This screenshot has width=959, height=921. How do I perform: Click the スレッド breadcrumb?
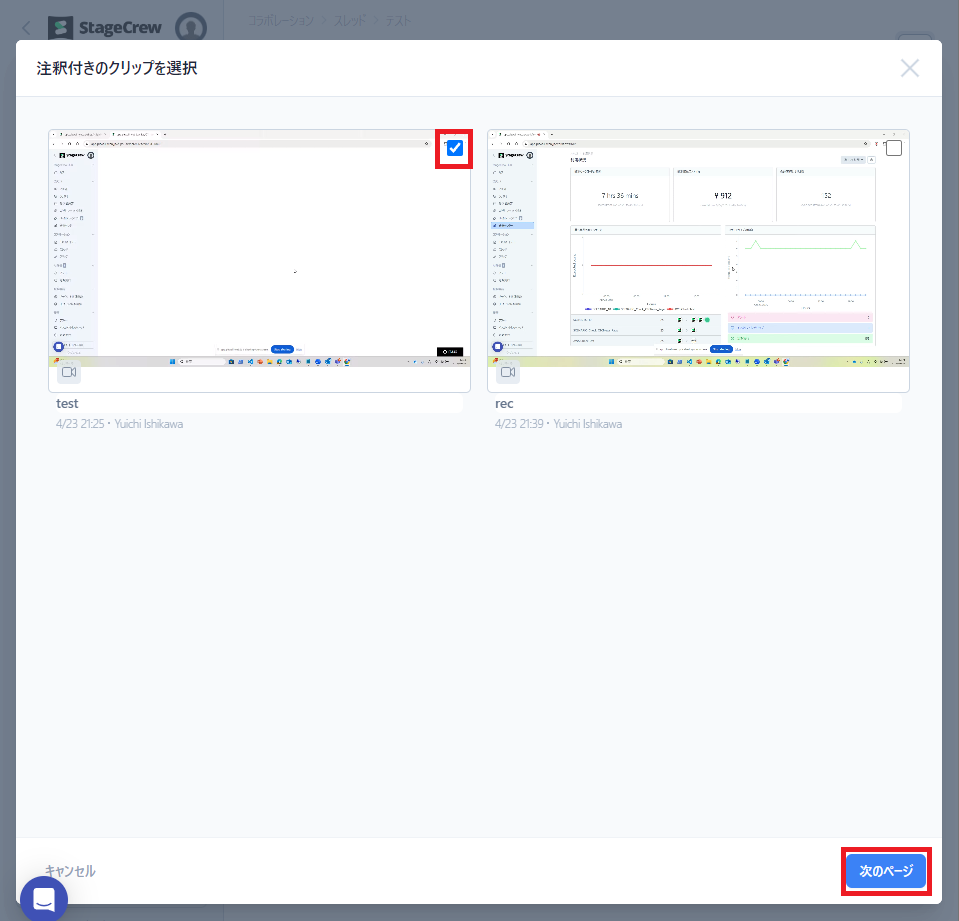(350, 20)
